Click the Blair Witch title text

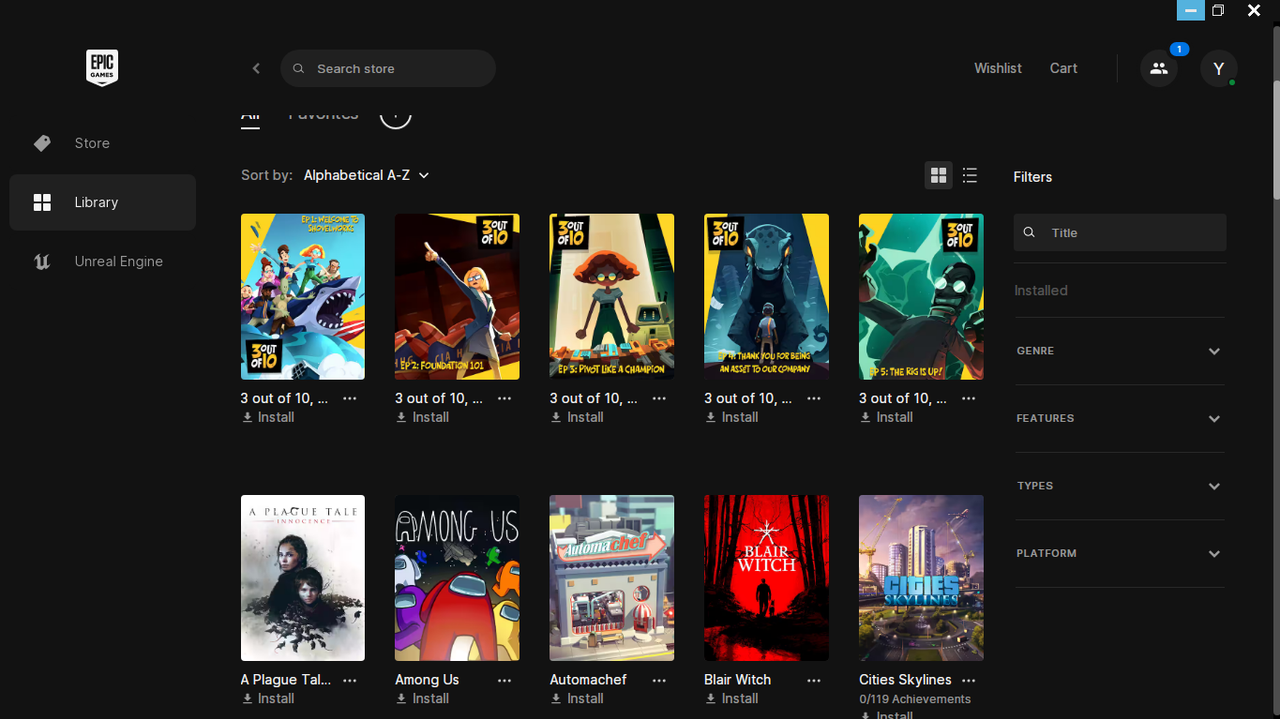tap(738, 680)
